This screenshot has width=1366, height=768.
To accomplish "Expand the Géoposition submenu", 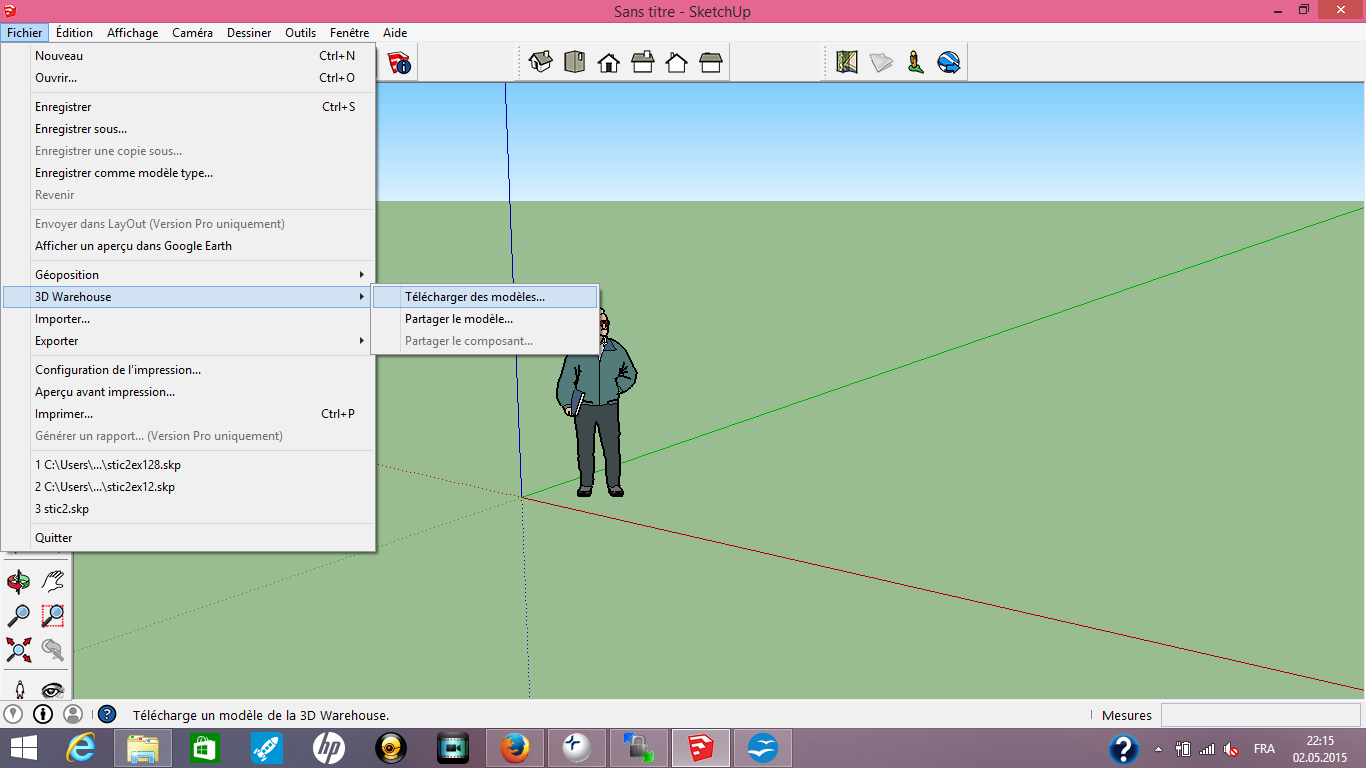I will (189, 275).
